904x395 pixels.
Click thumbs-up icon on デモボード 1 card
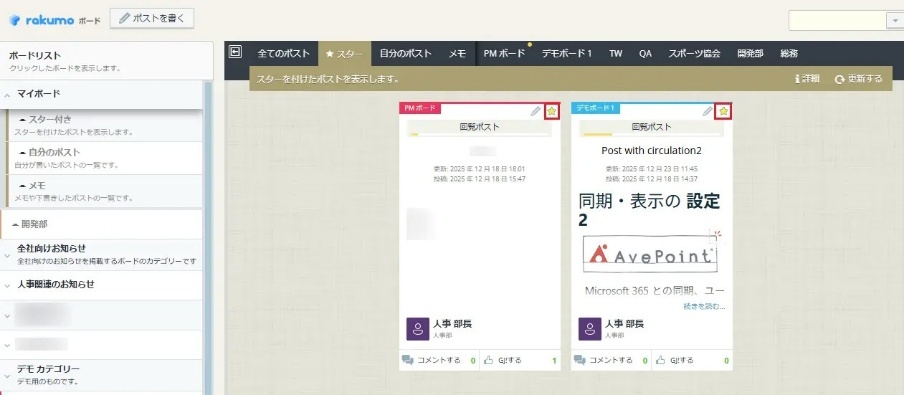click(x=661, y=360)
